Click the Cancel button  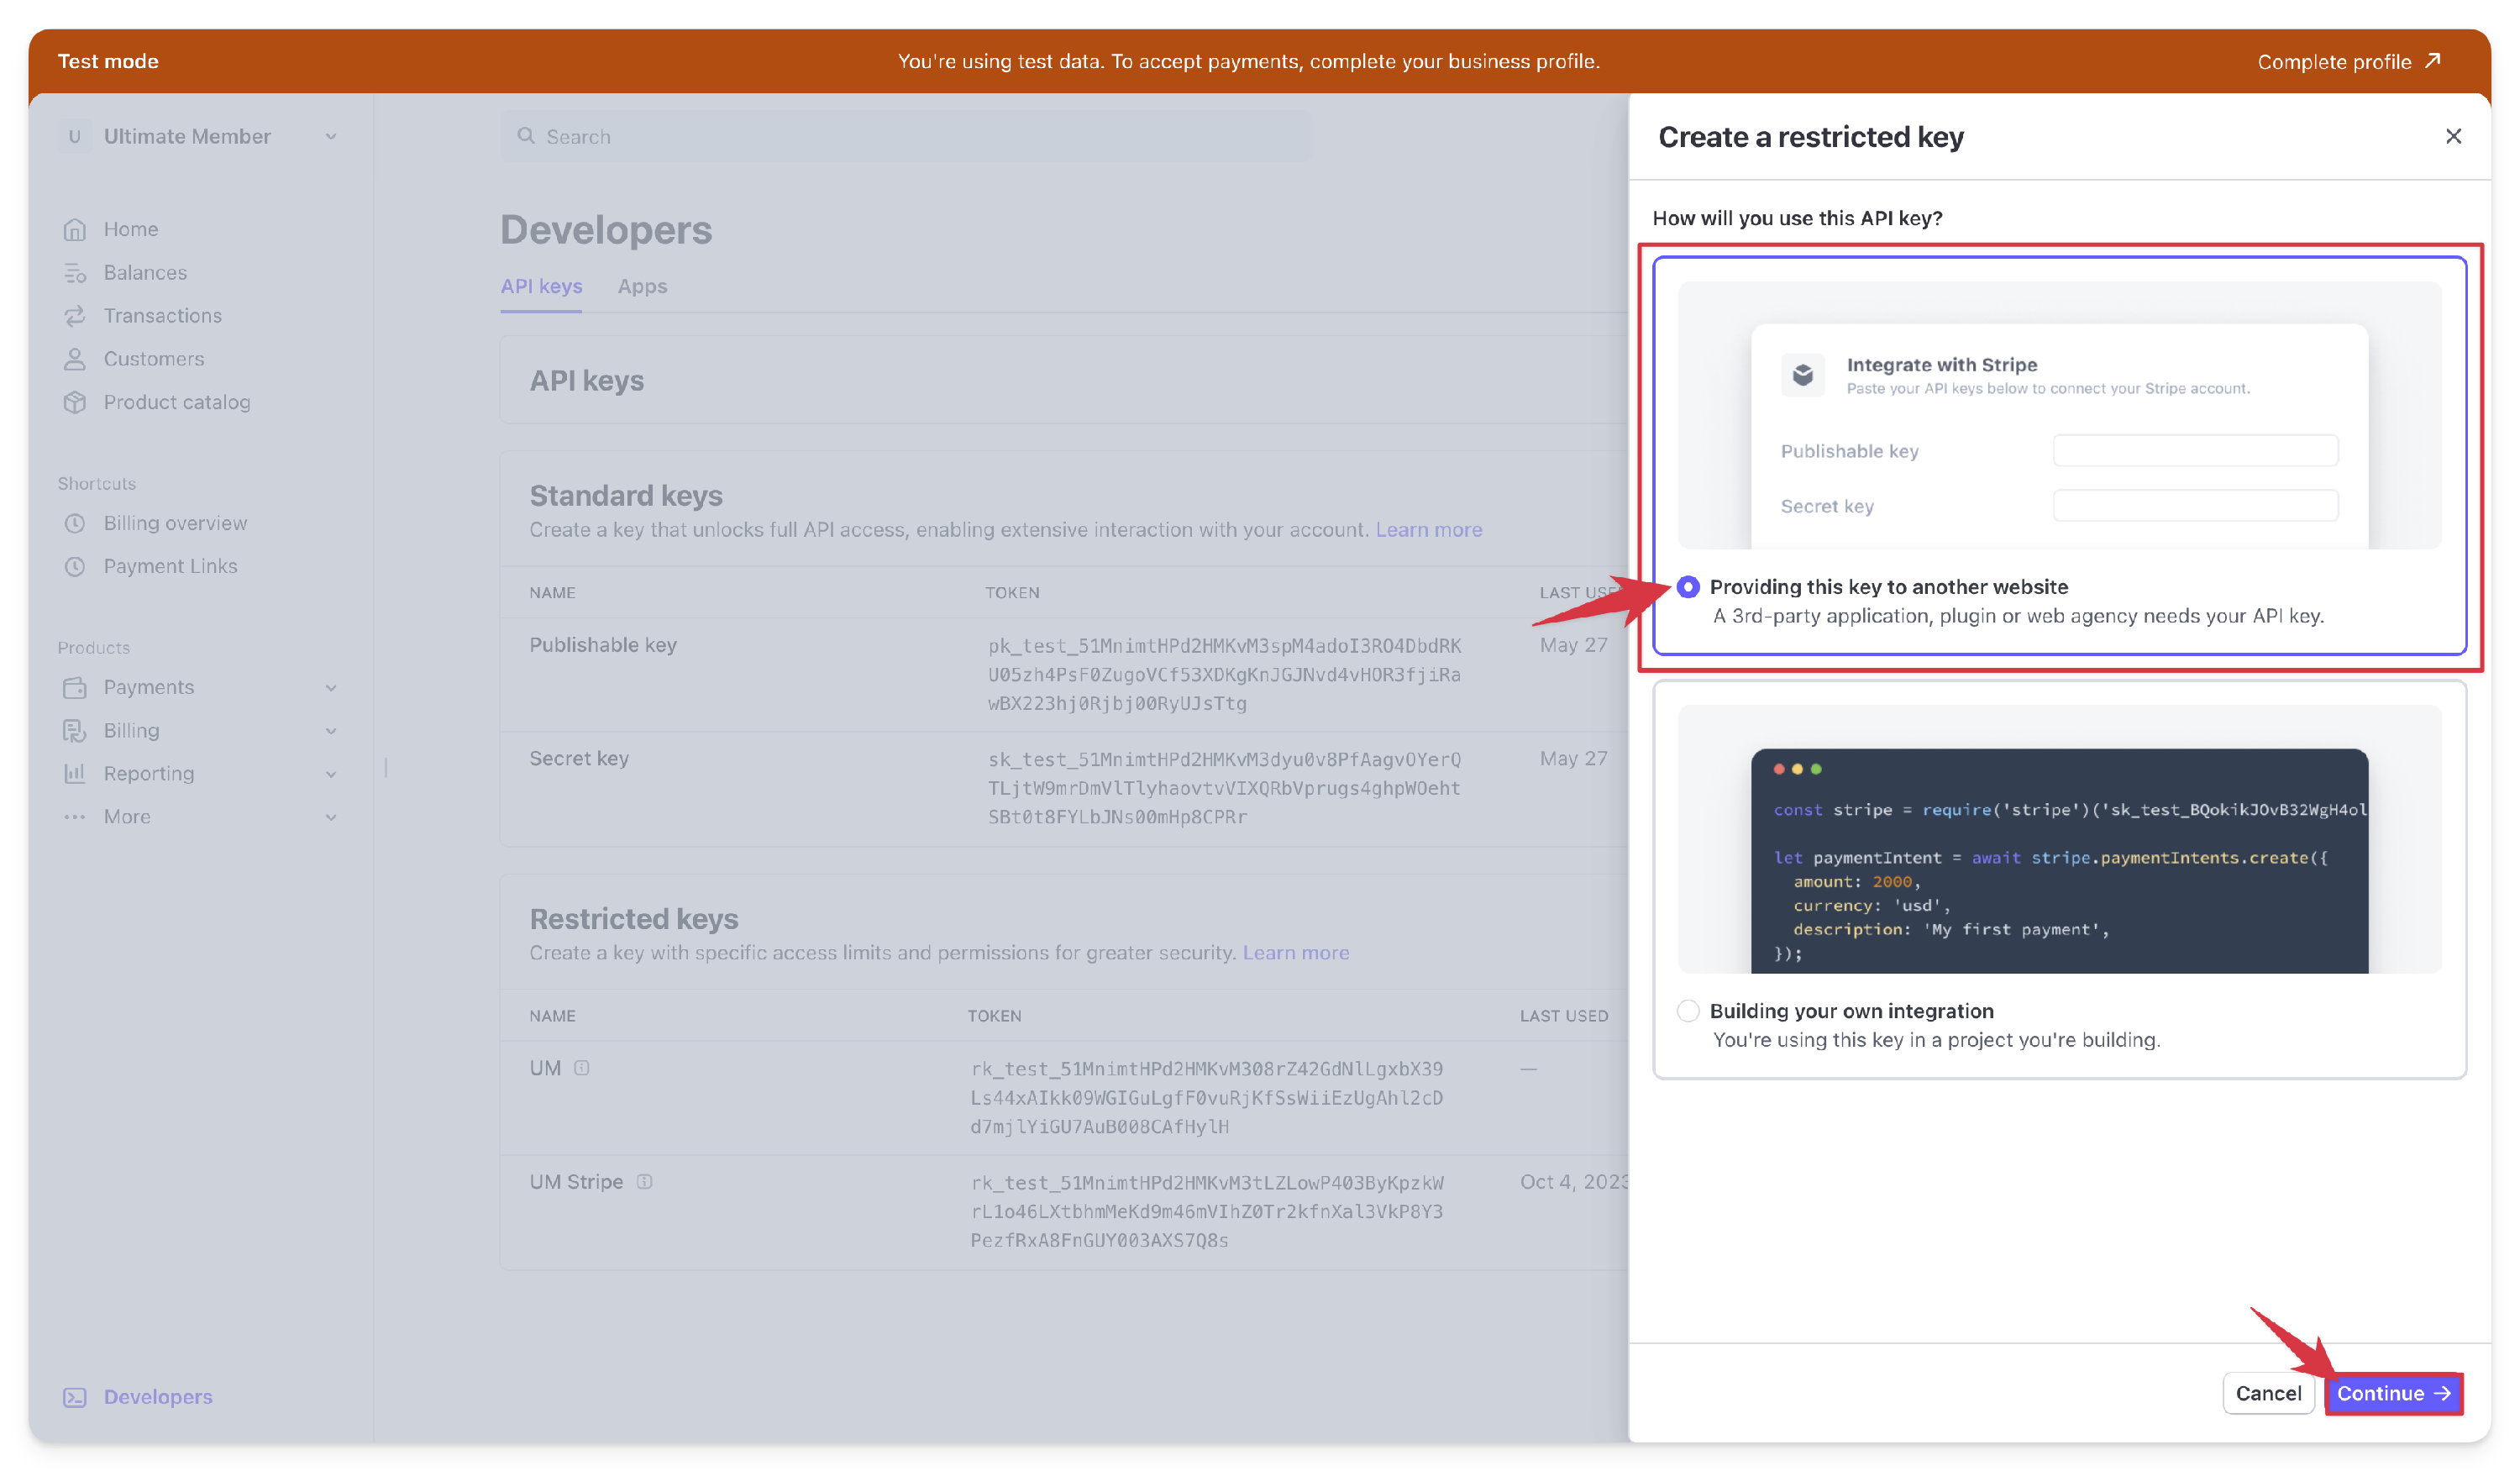(x=2268, y=1393)
